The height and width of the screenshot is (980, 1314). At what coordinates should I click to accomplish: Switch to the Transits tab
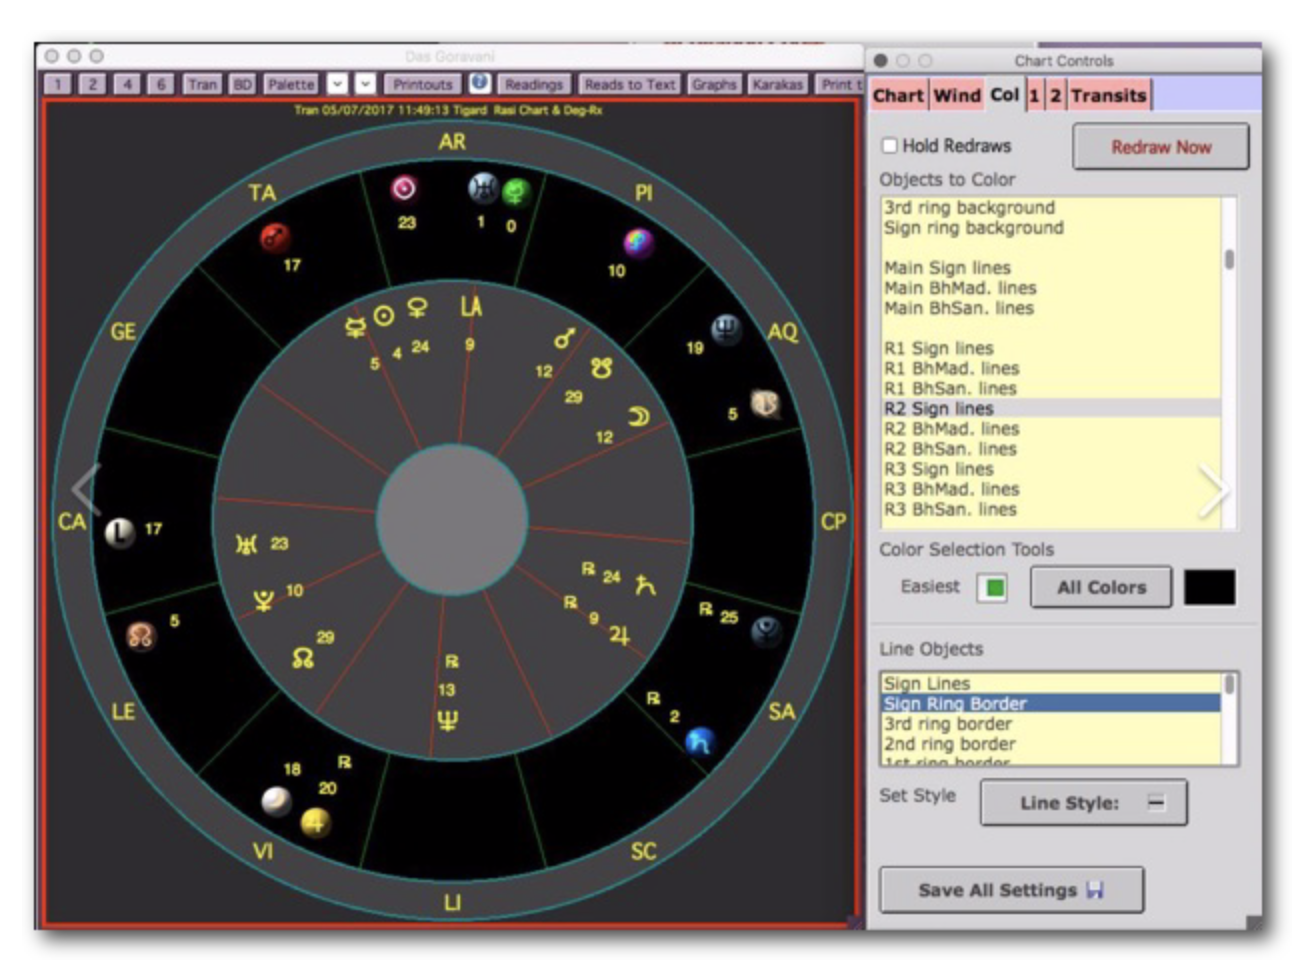click(x=1108, y=96)
